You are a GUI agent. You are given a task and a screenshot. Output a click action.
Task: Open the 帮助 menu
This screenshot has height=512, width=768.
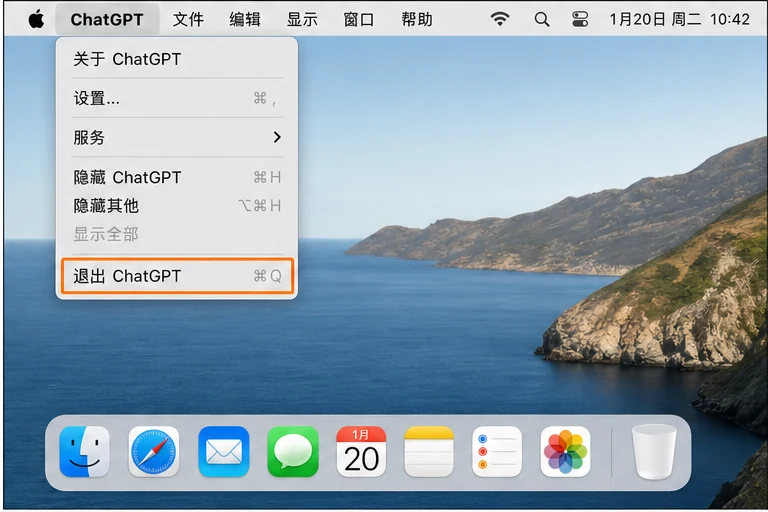pyautogui.click(x=417, y=20)
